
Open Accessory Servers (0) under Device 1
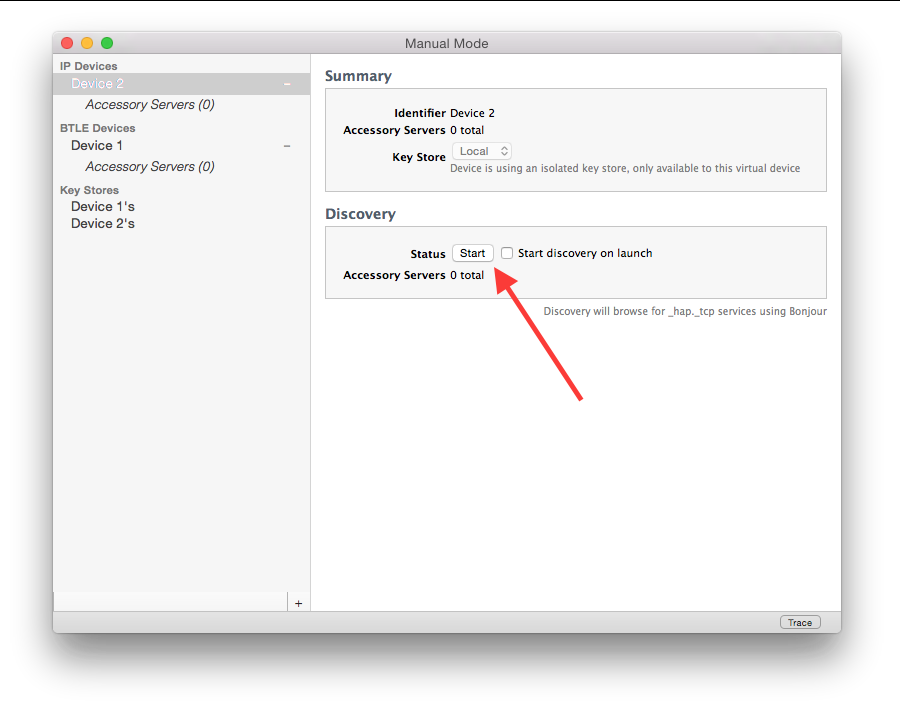coord(150,166)
